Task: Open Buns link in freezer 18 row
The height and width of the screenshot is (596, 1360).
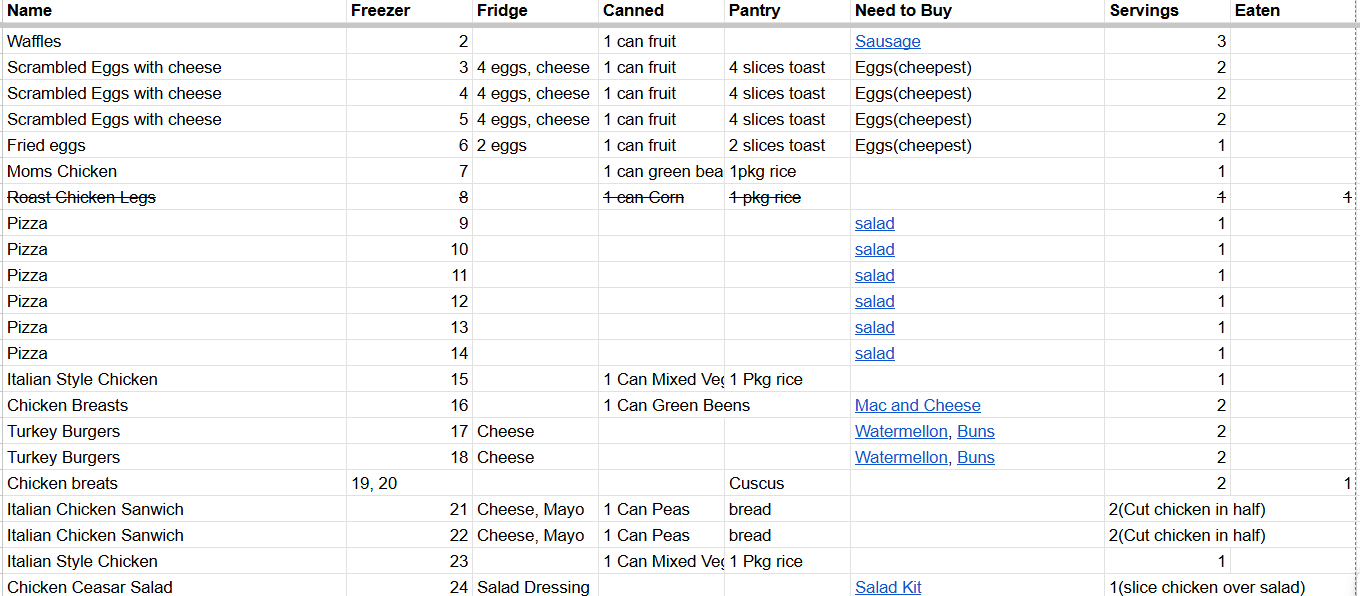Action: (x=976, y=457)
